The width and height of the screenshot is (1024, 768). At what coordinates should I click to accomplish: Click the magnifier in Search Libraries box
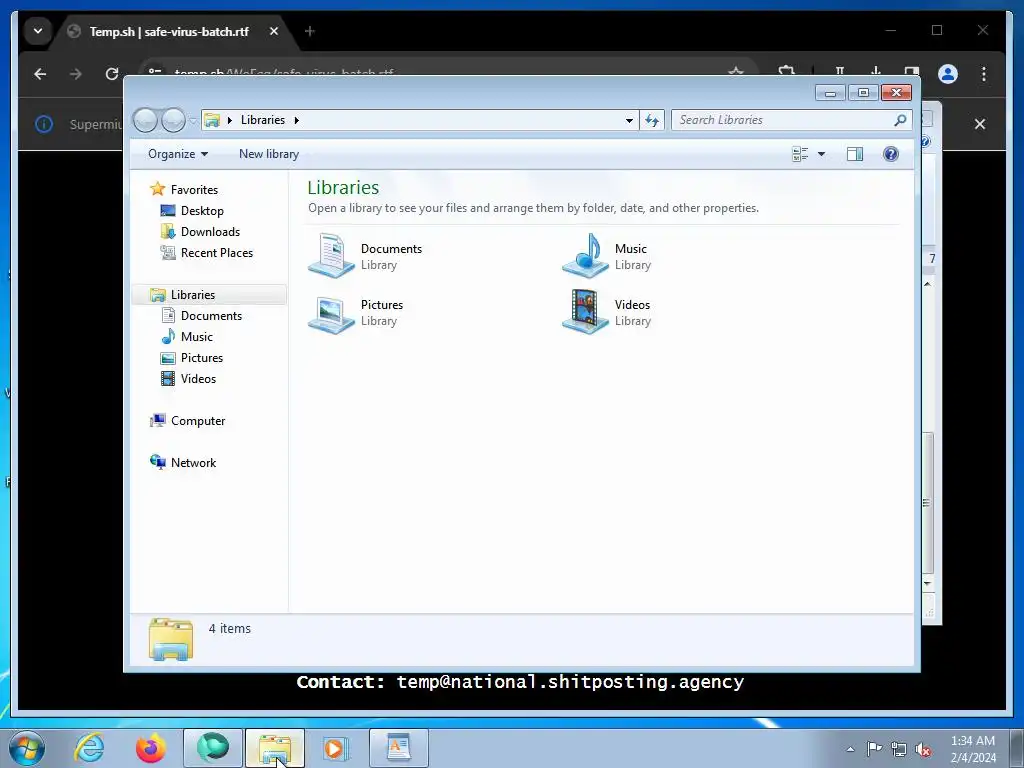(x=900, y=120)
